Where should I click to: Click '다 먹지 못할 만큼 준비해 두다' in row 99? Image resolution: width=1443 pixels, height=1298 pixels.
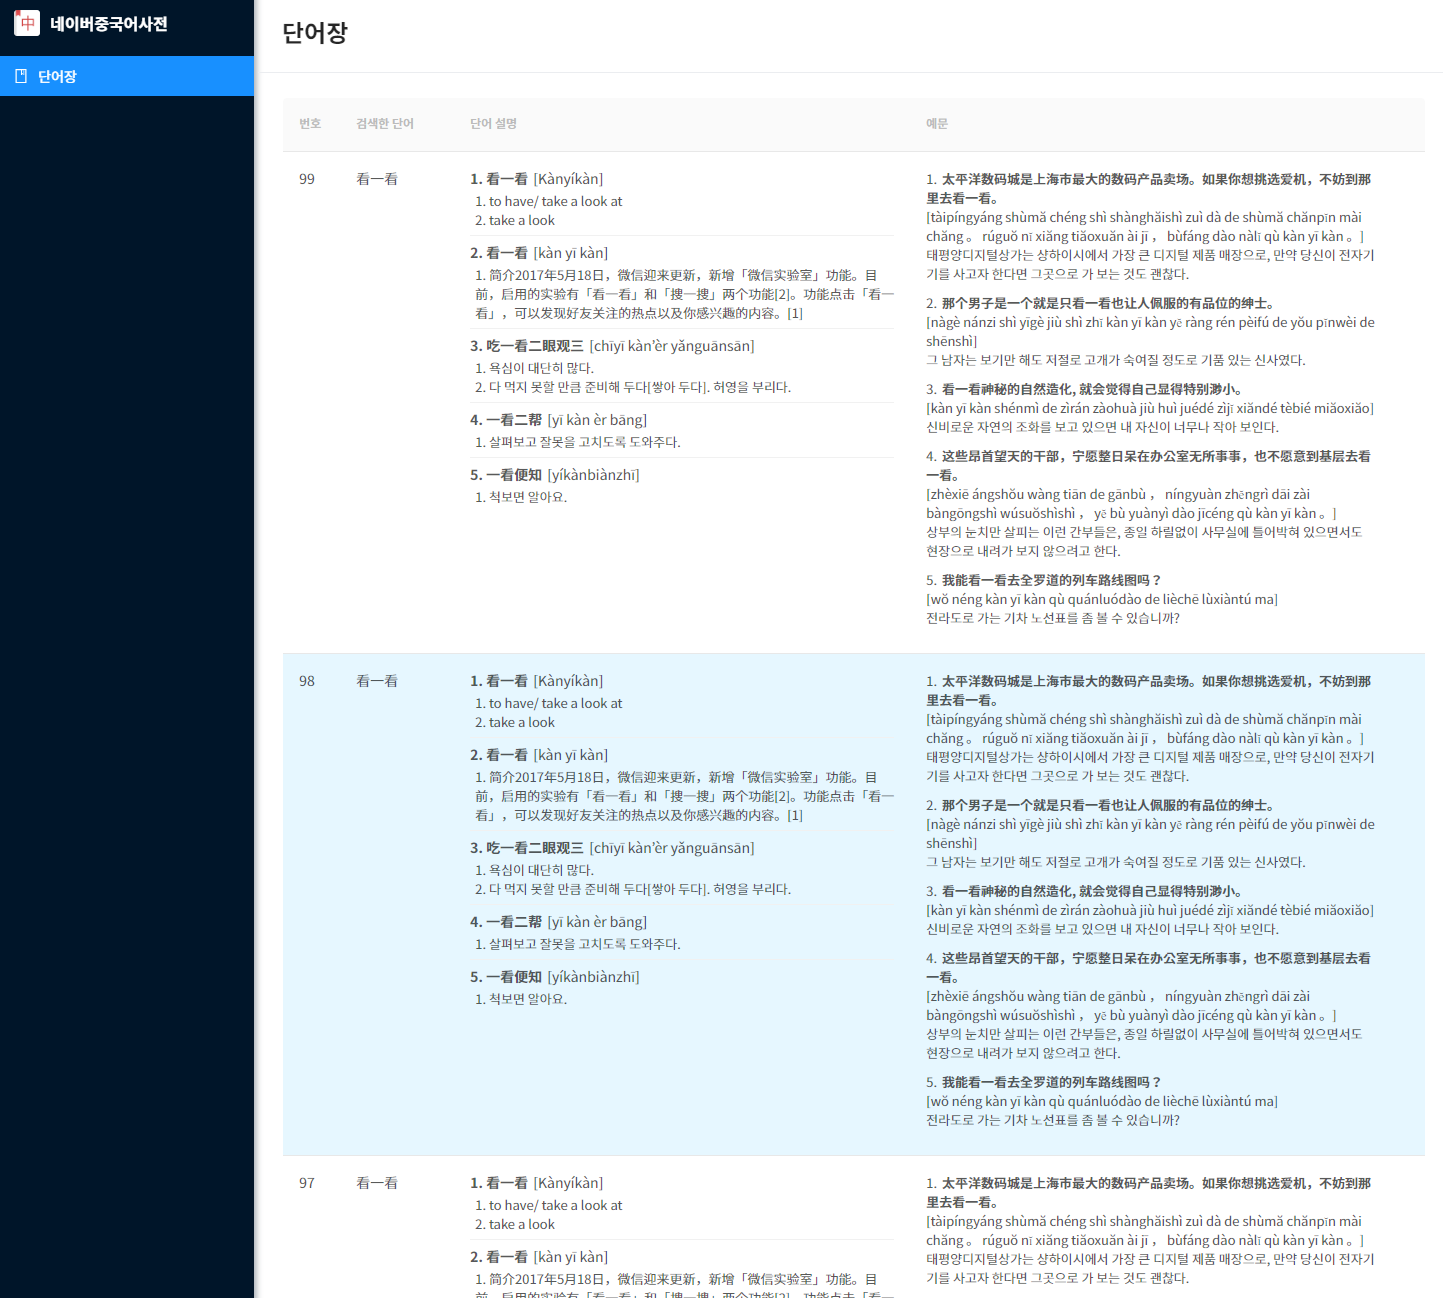click(633, 387)
